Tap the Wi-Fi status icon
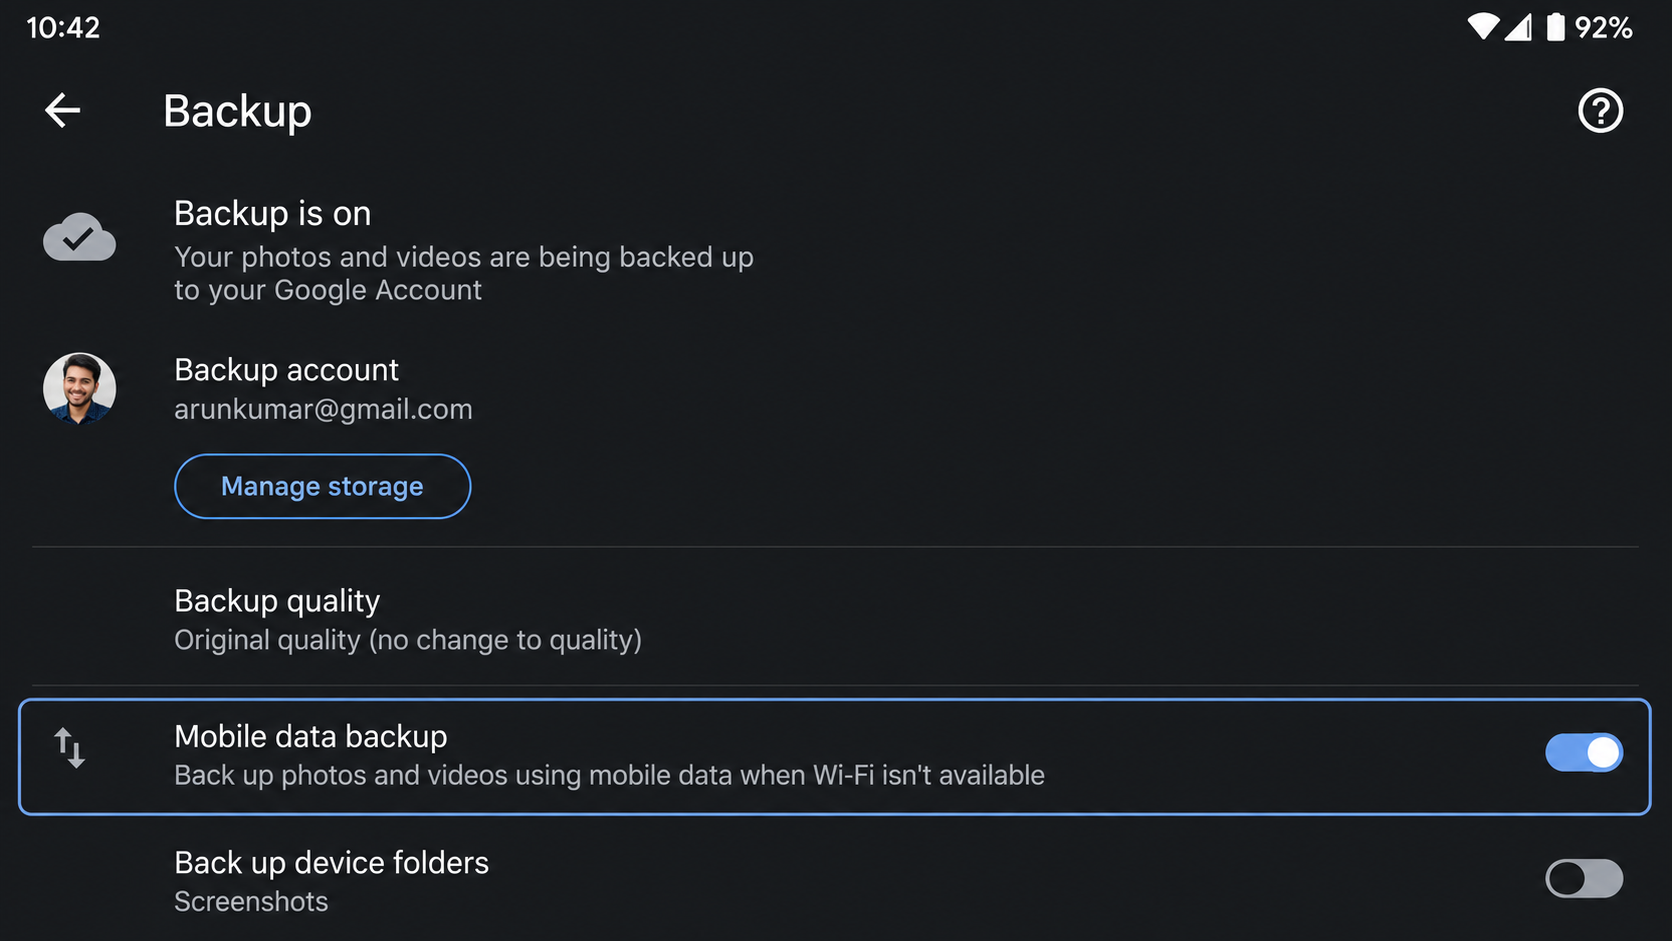 tap(1483, 27)
